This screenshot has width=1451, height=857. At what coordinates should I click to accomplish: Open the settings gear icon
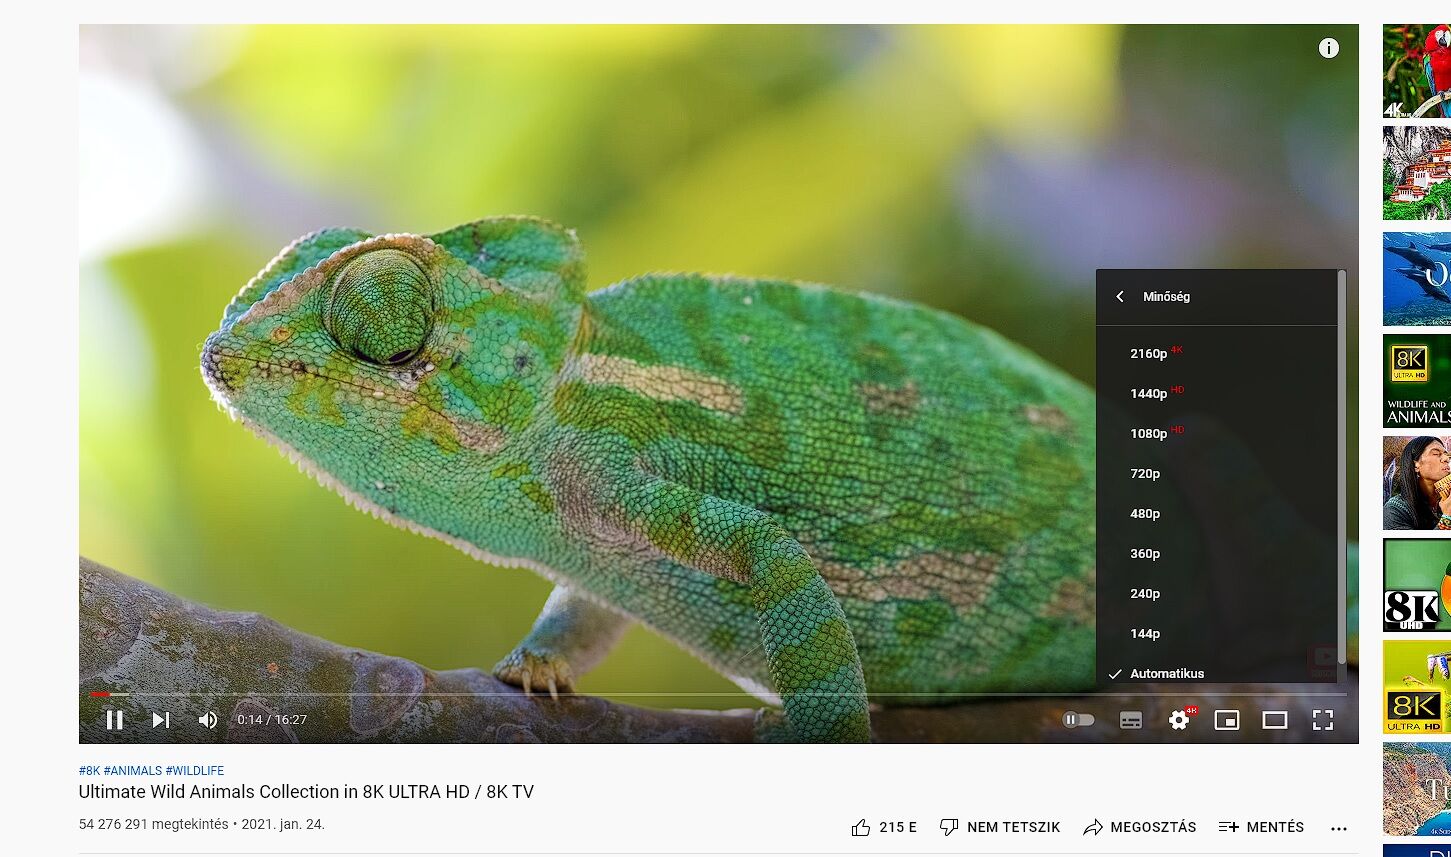pos(1180,720)
